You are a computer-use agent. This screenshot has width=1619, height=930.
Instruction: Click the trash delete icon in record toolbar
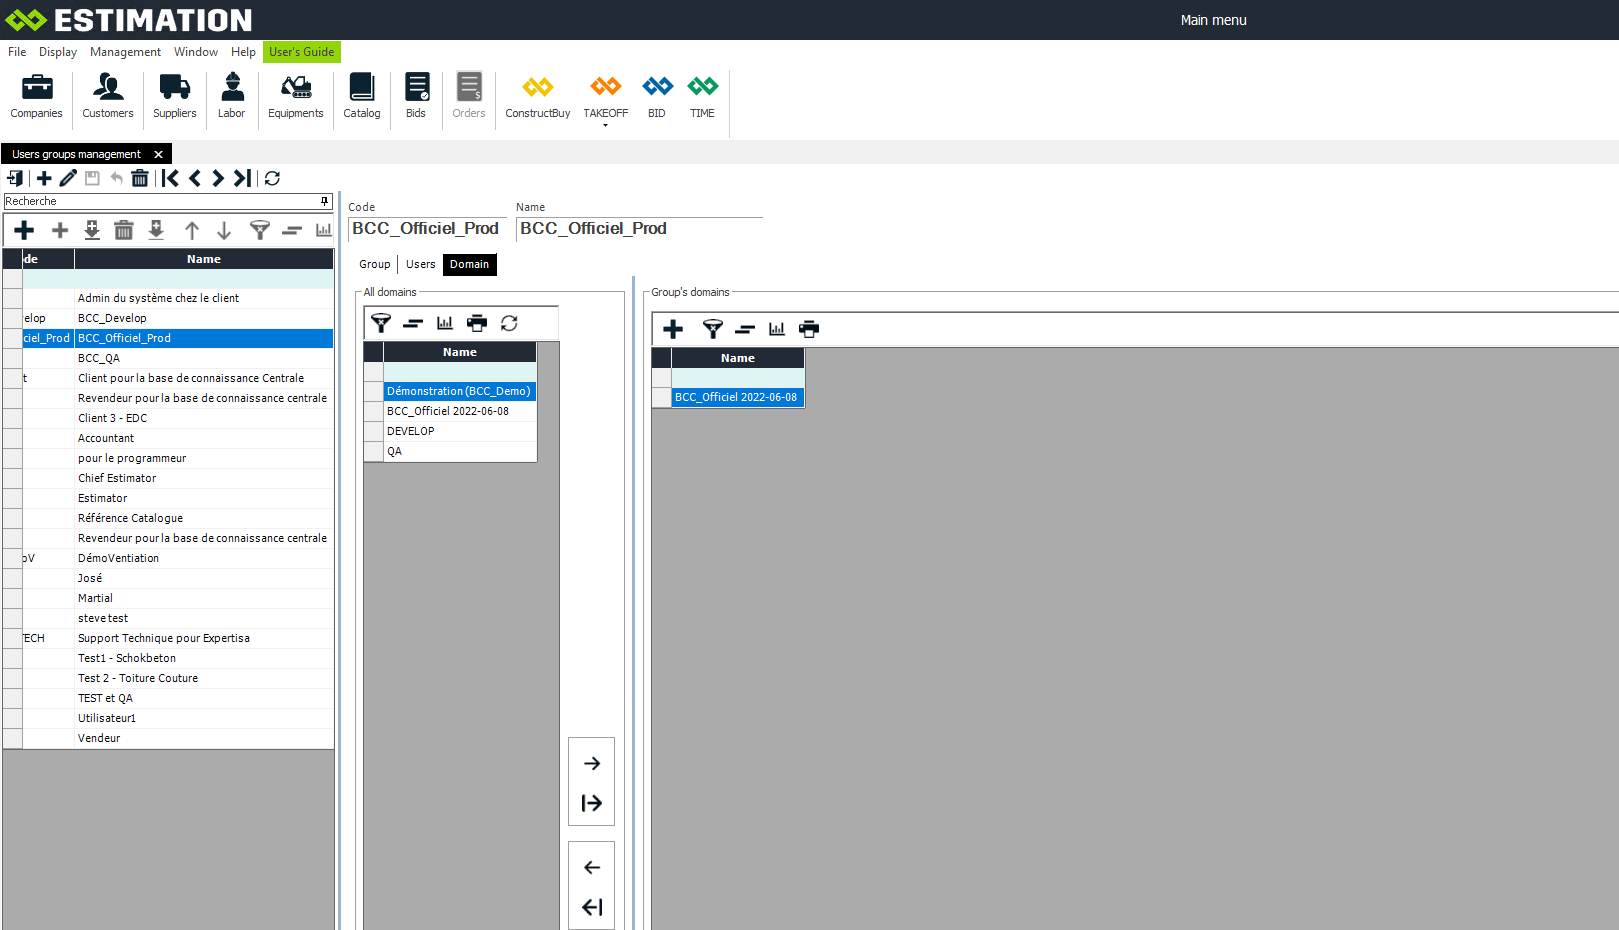tap(140, 178)
